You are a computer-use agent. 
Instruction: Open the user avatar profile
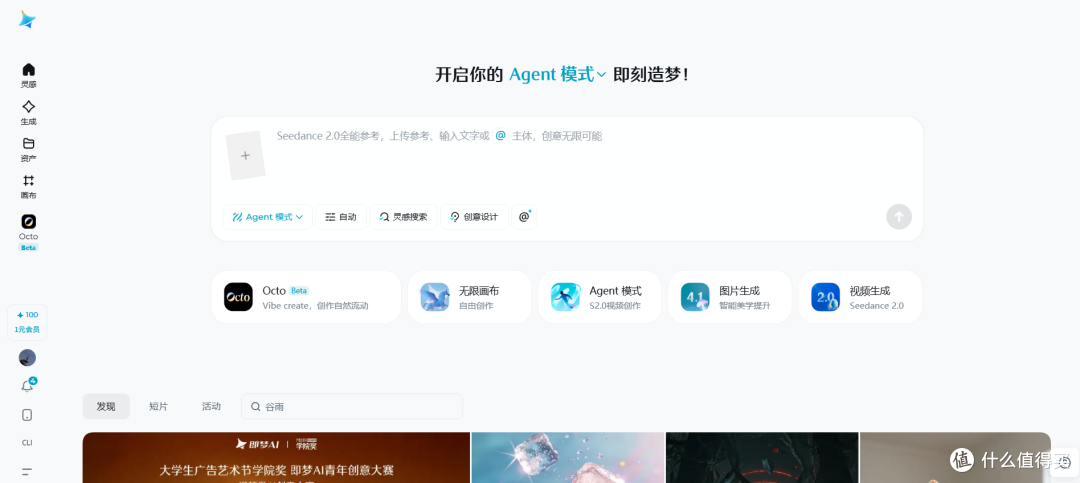tap(28, 358)
